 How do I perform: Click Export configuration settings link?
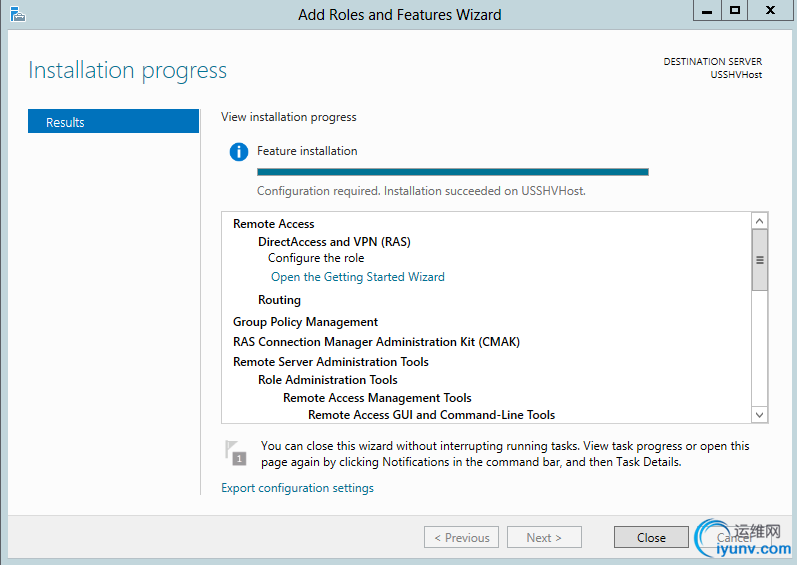[x=297, y=488]
